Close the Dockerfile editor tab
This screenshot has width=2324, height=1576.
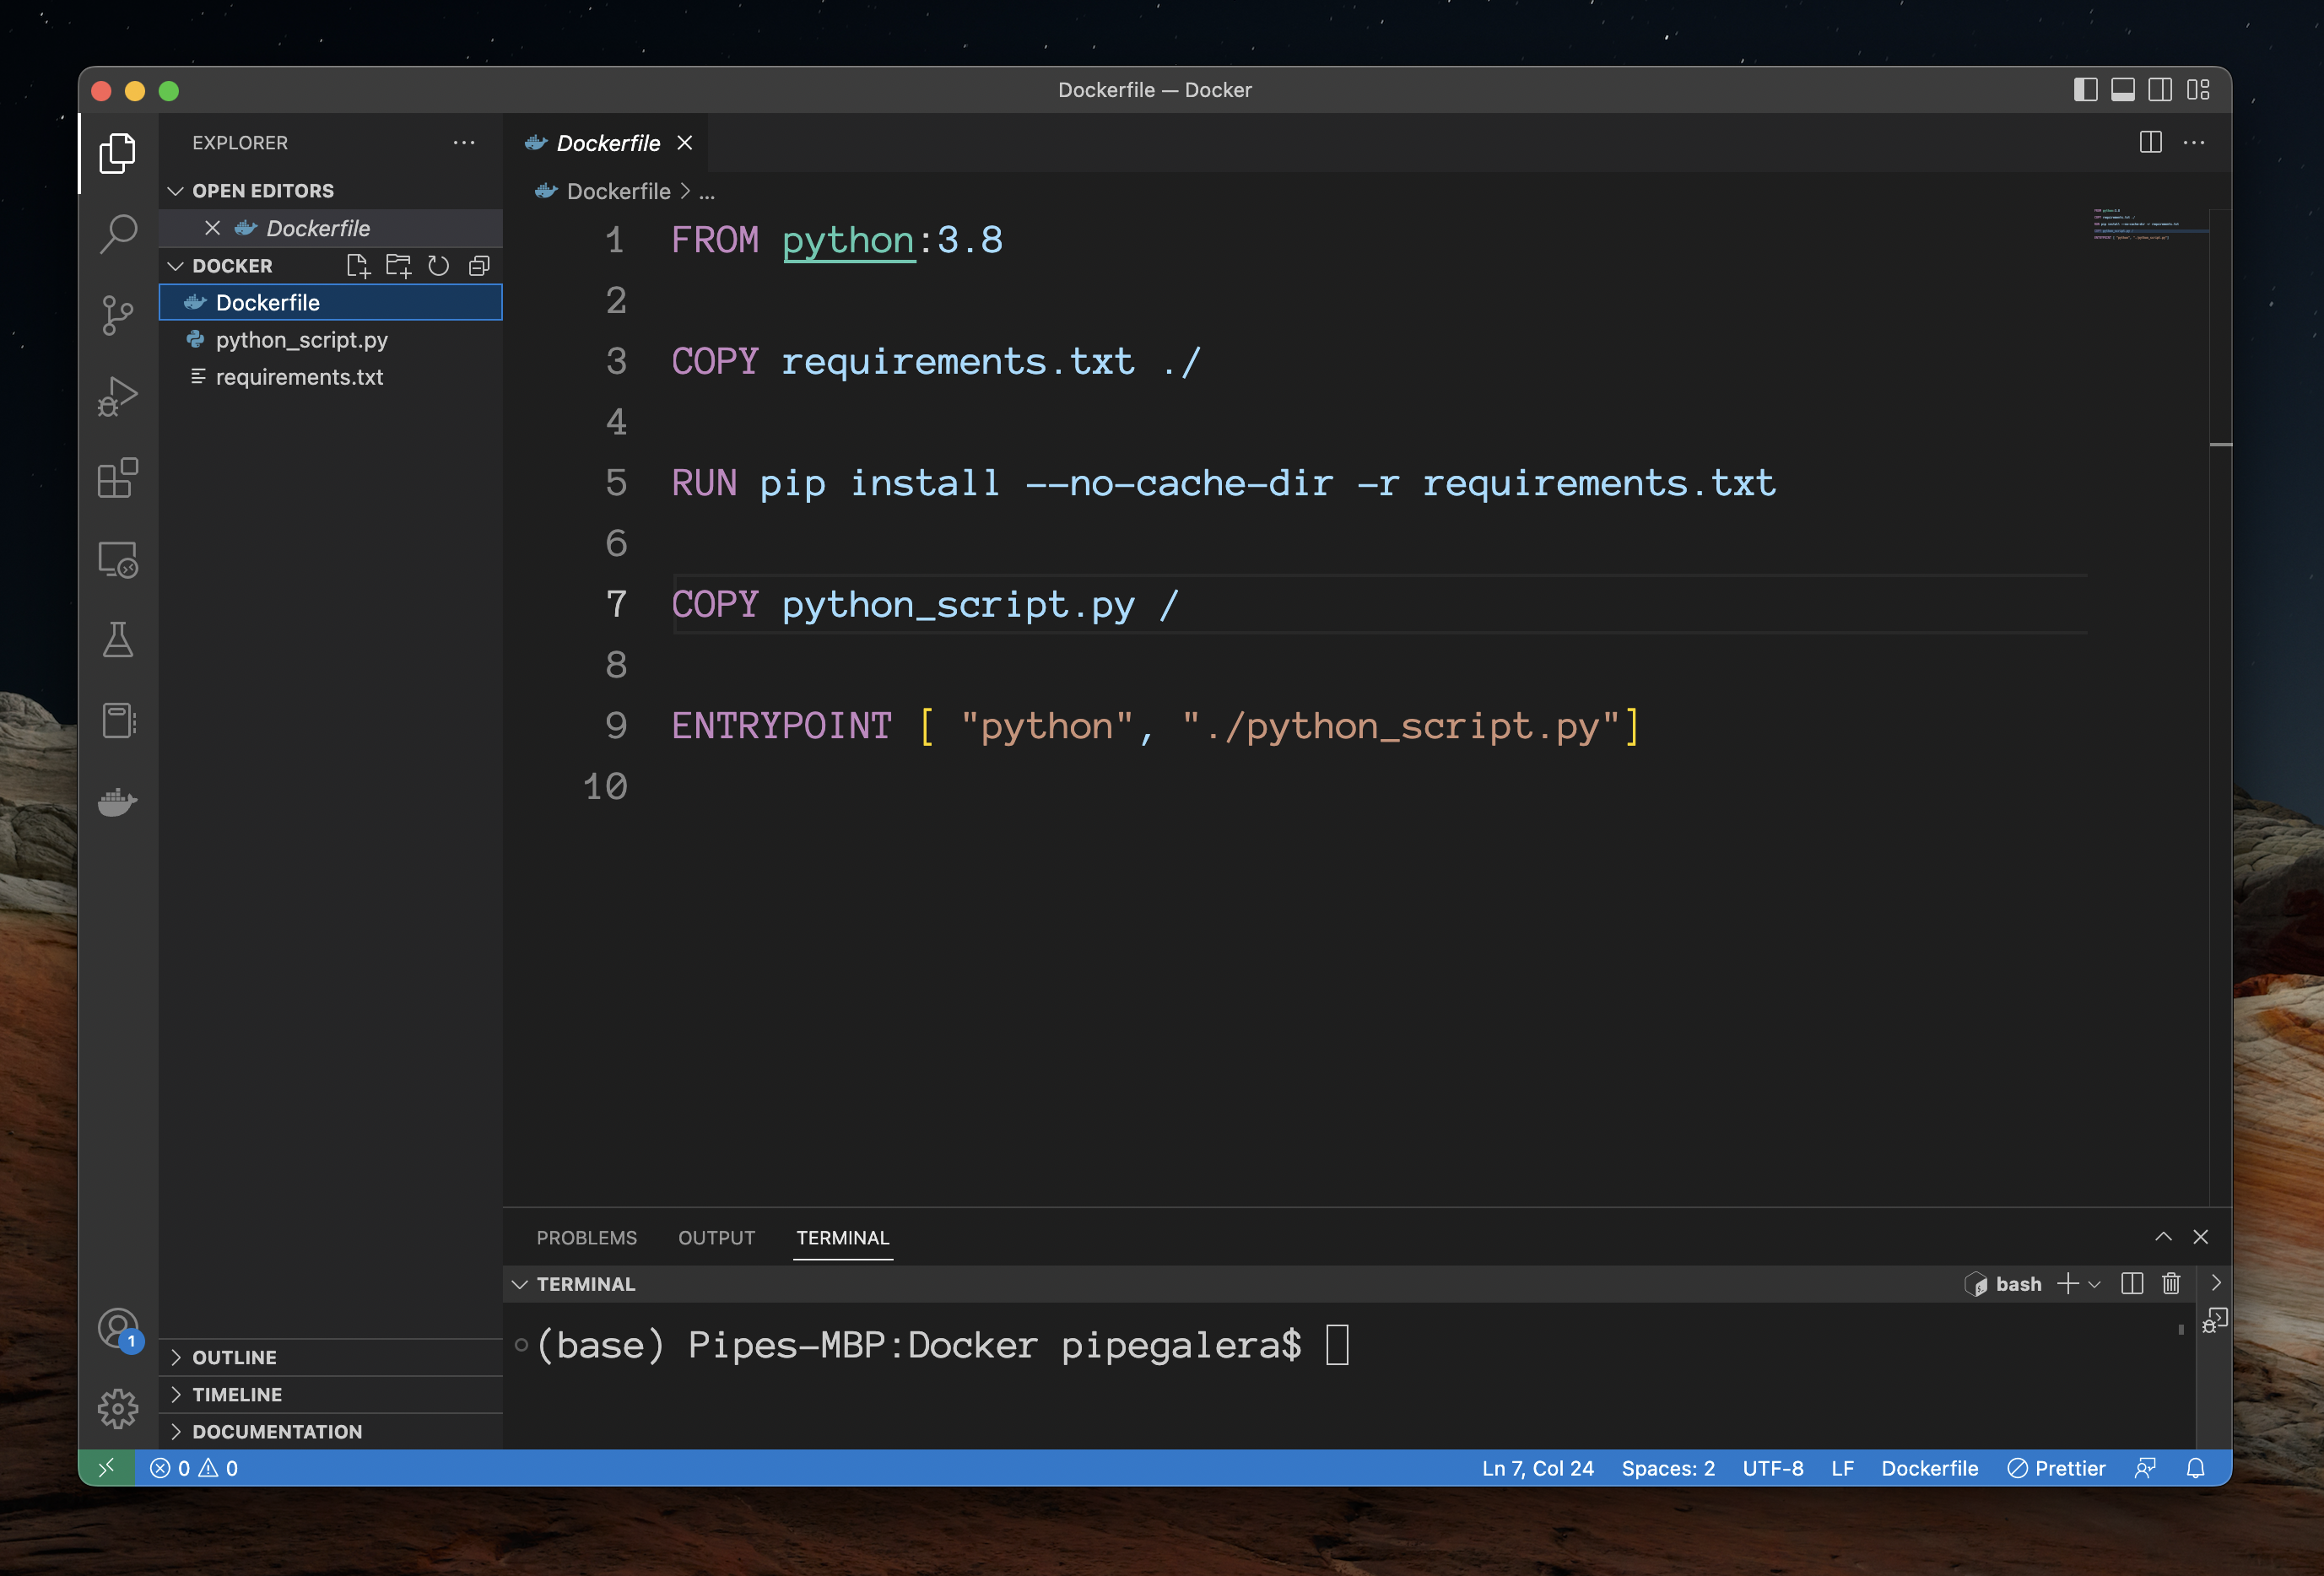[x=685, y=143]
